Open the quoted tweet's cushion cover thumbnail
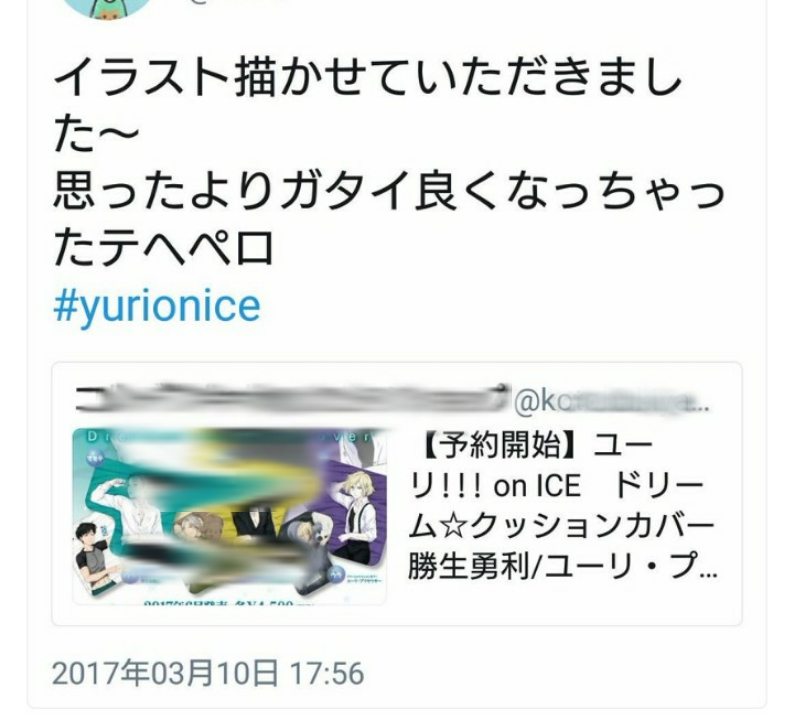Screen dimensions: 794x720 click(229, 516)
